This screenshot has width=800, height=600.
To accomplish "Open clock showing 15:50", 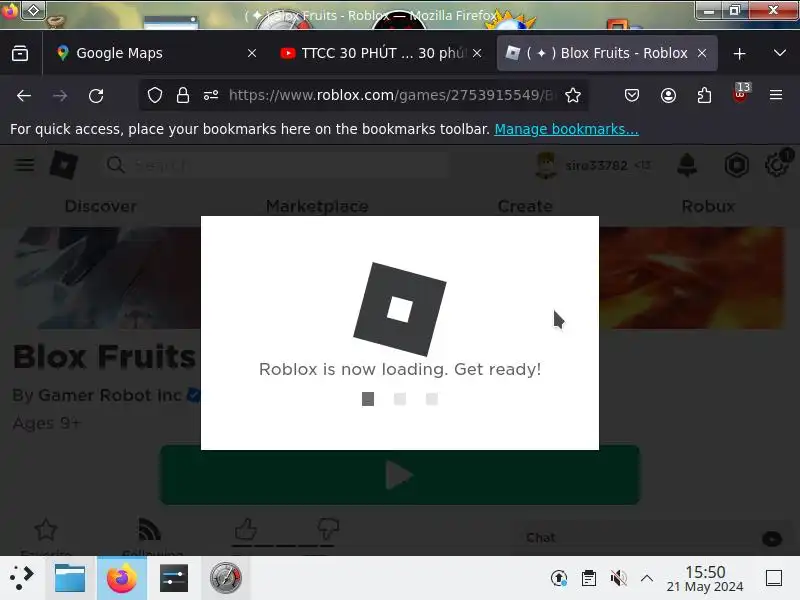I will [x=705, y=579].
